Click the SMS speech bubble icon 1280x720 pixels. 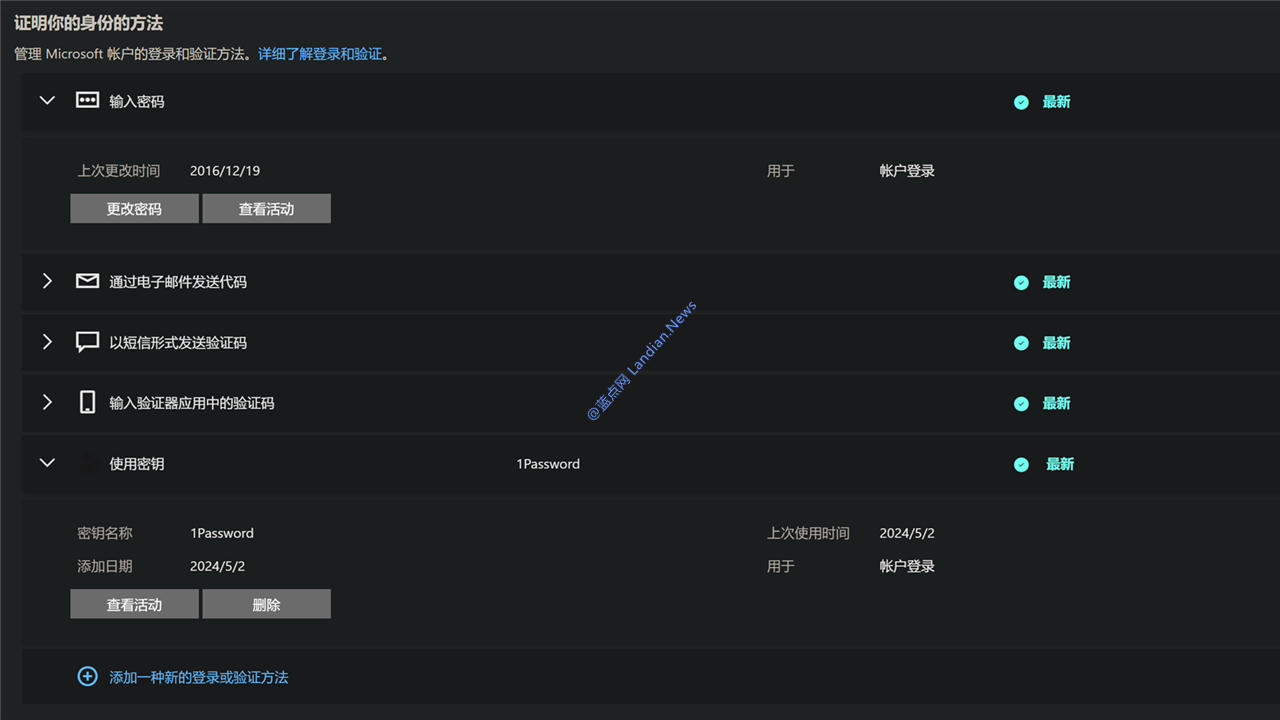[88, 342]
